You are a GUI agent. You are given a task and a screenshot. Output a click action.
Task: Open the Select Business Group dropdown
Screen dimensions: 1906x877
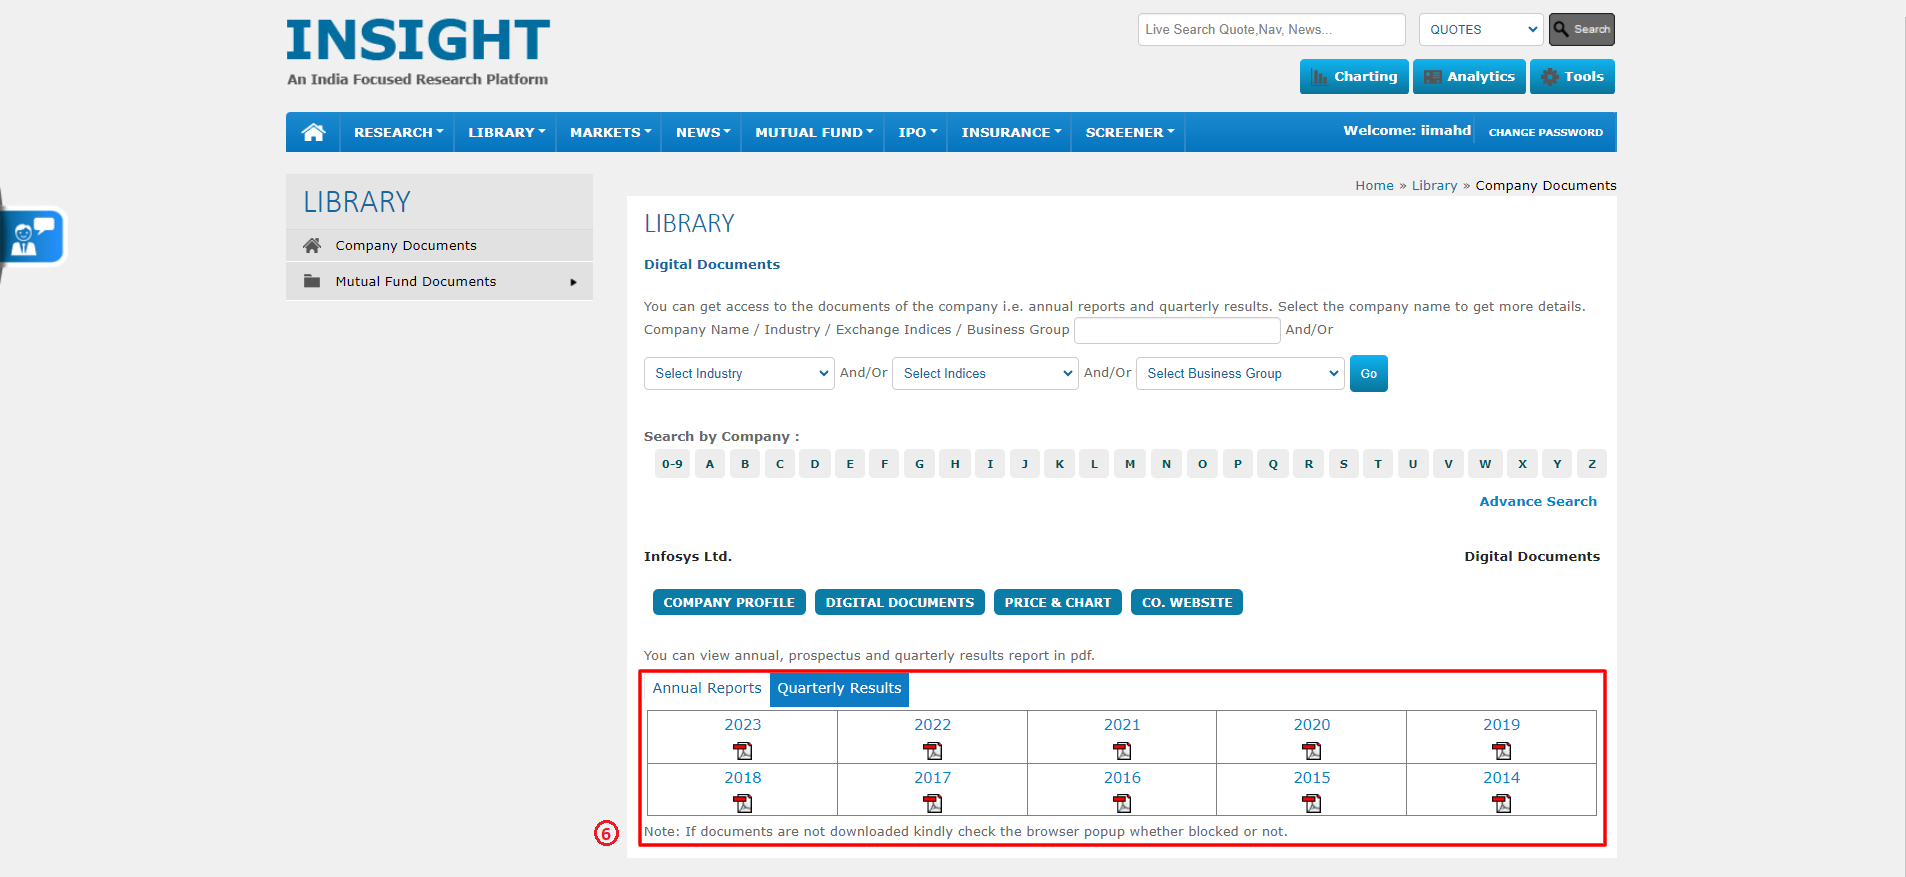1240,373
